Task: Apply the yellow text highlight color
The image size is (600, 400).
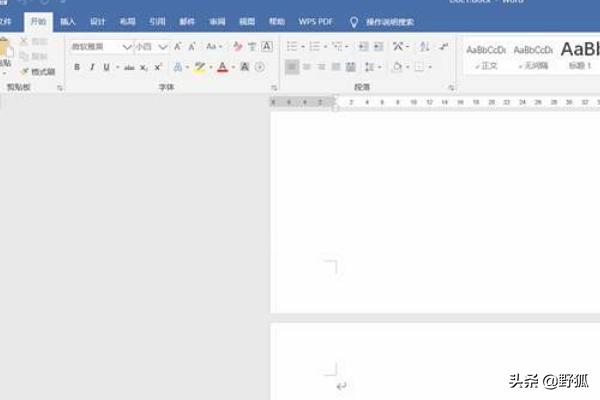Action: tap(200, 67)
